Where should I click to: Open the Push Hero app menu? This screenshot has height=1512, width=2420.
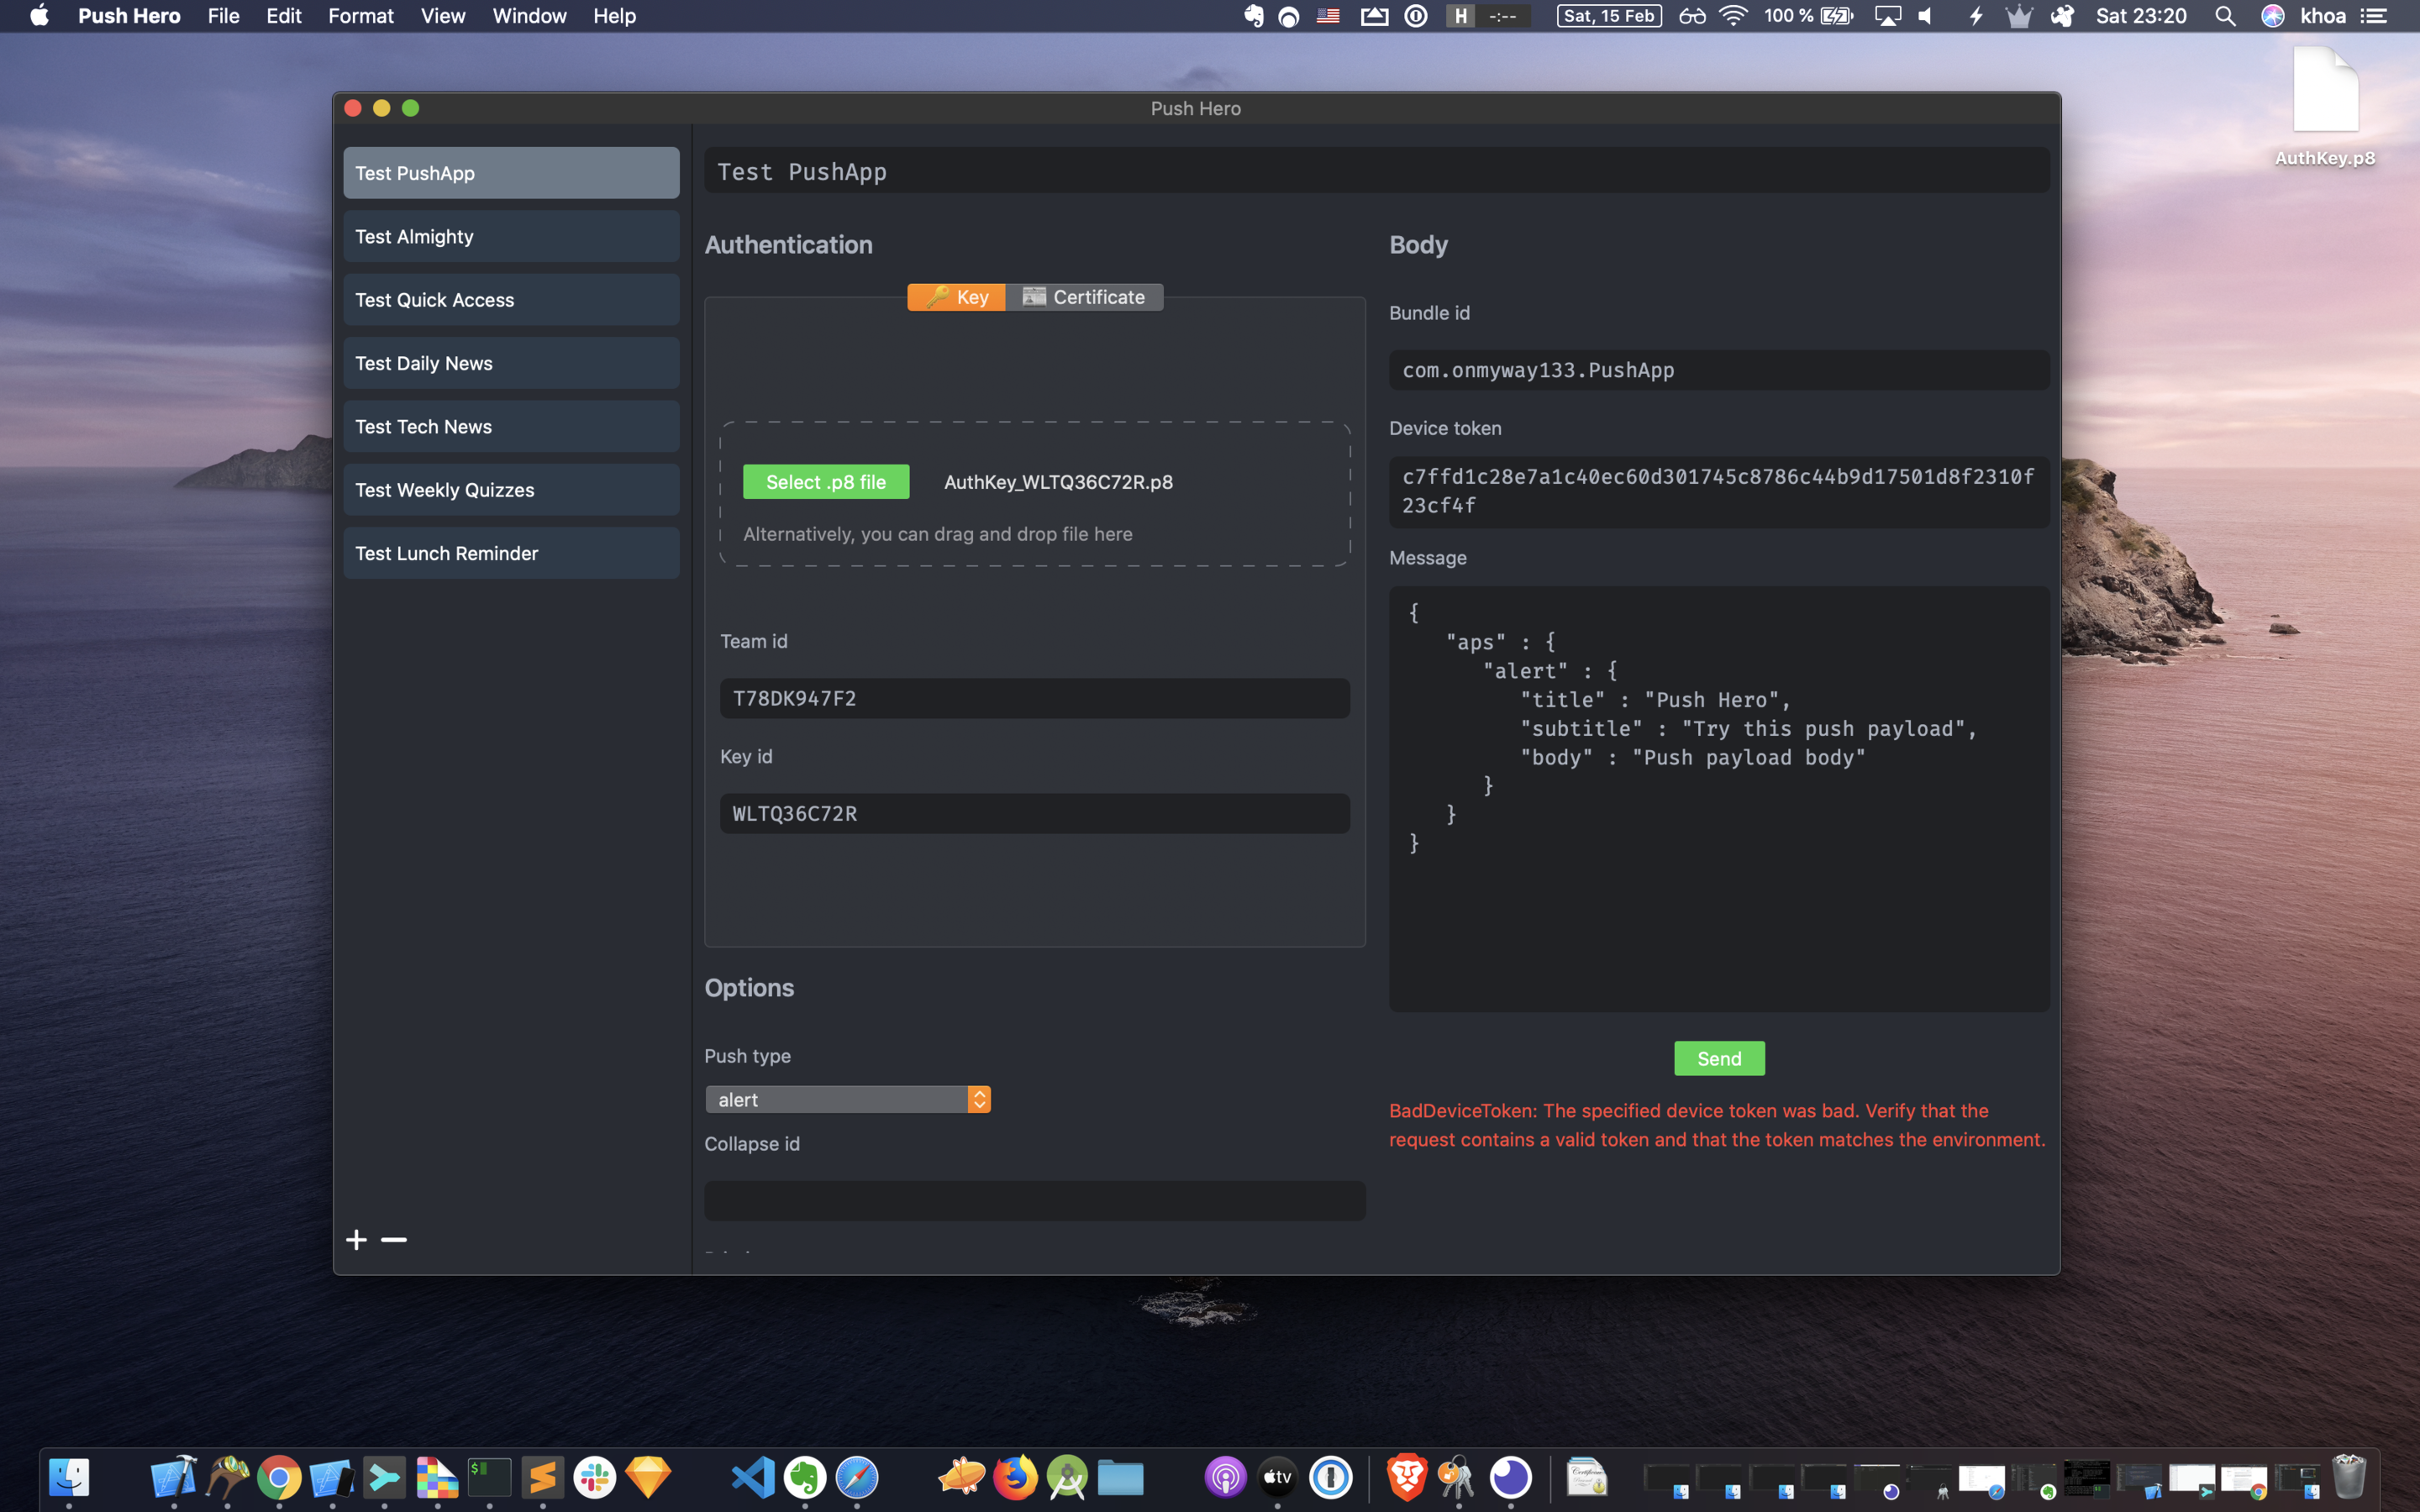click(x=129, y=16)
